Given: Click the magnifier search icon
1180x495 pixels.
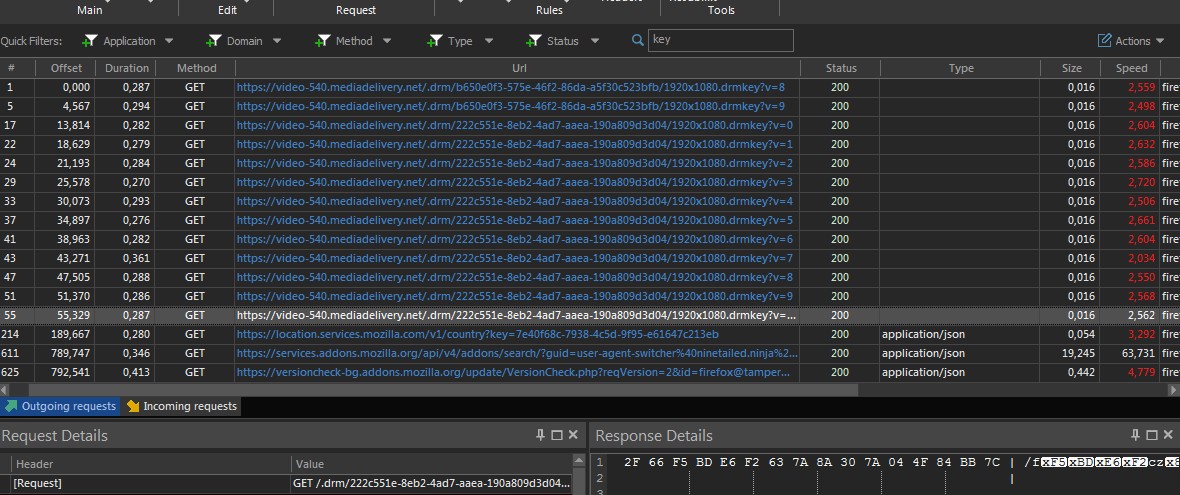Looking at the screenshot, I should [637, 41].
